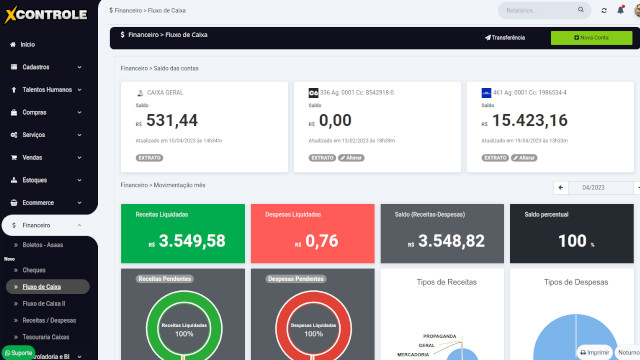Viewport: 640px width, 360px height.
Task: Select Fluxo de Caixa submenu item
Action: pos(48,287)
